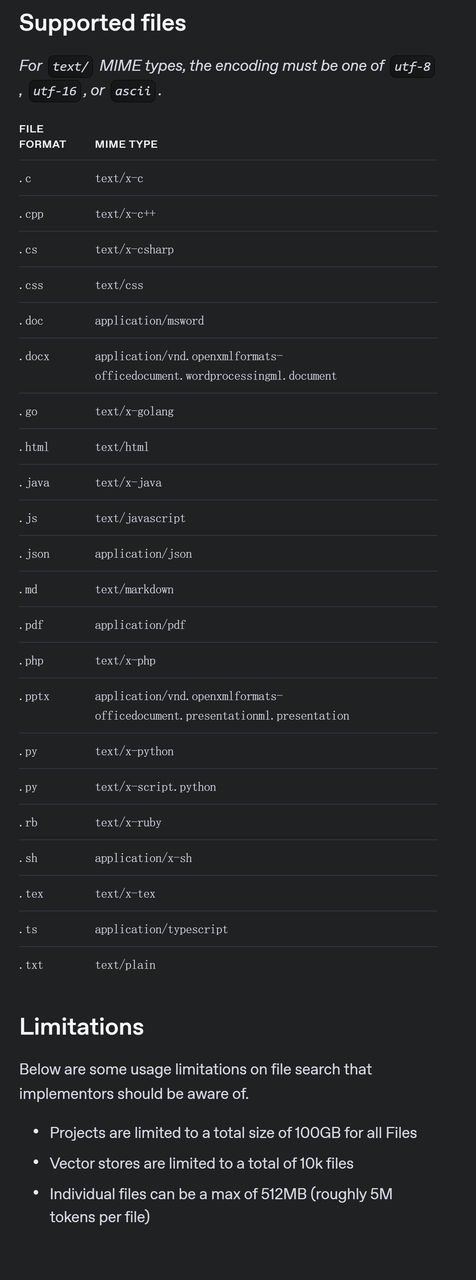Click the MIME TYPE column header
476x1280 pixels.
(126, 144)
